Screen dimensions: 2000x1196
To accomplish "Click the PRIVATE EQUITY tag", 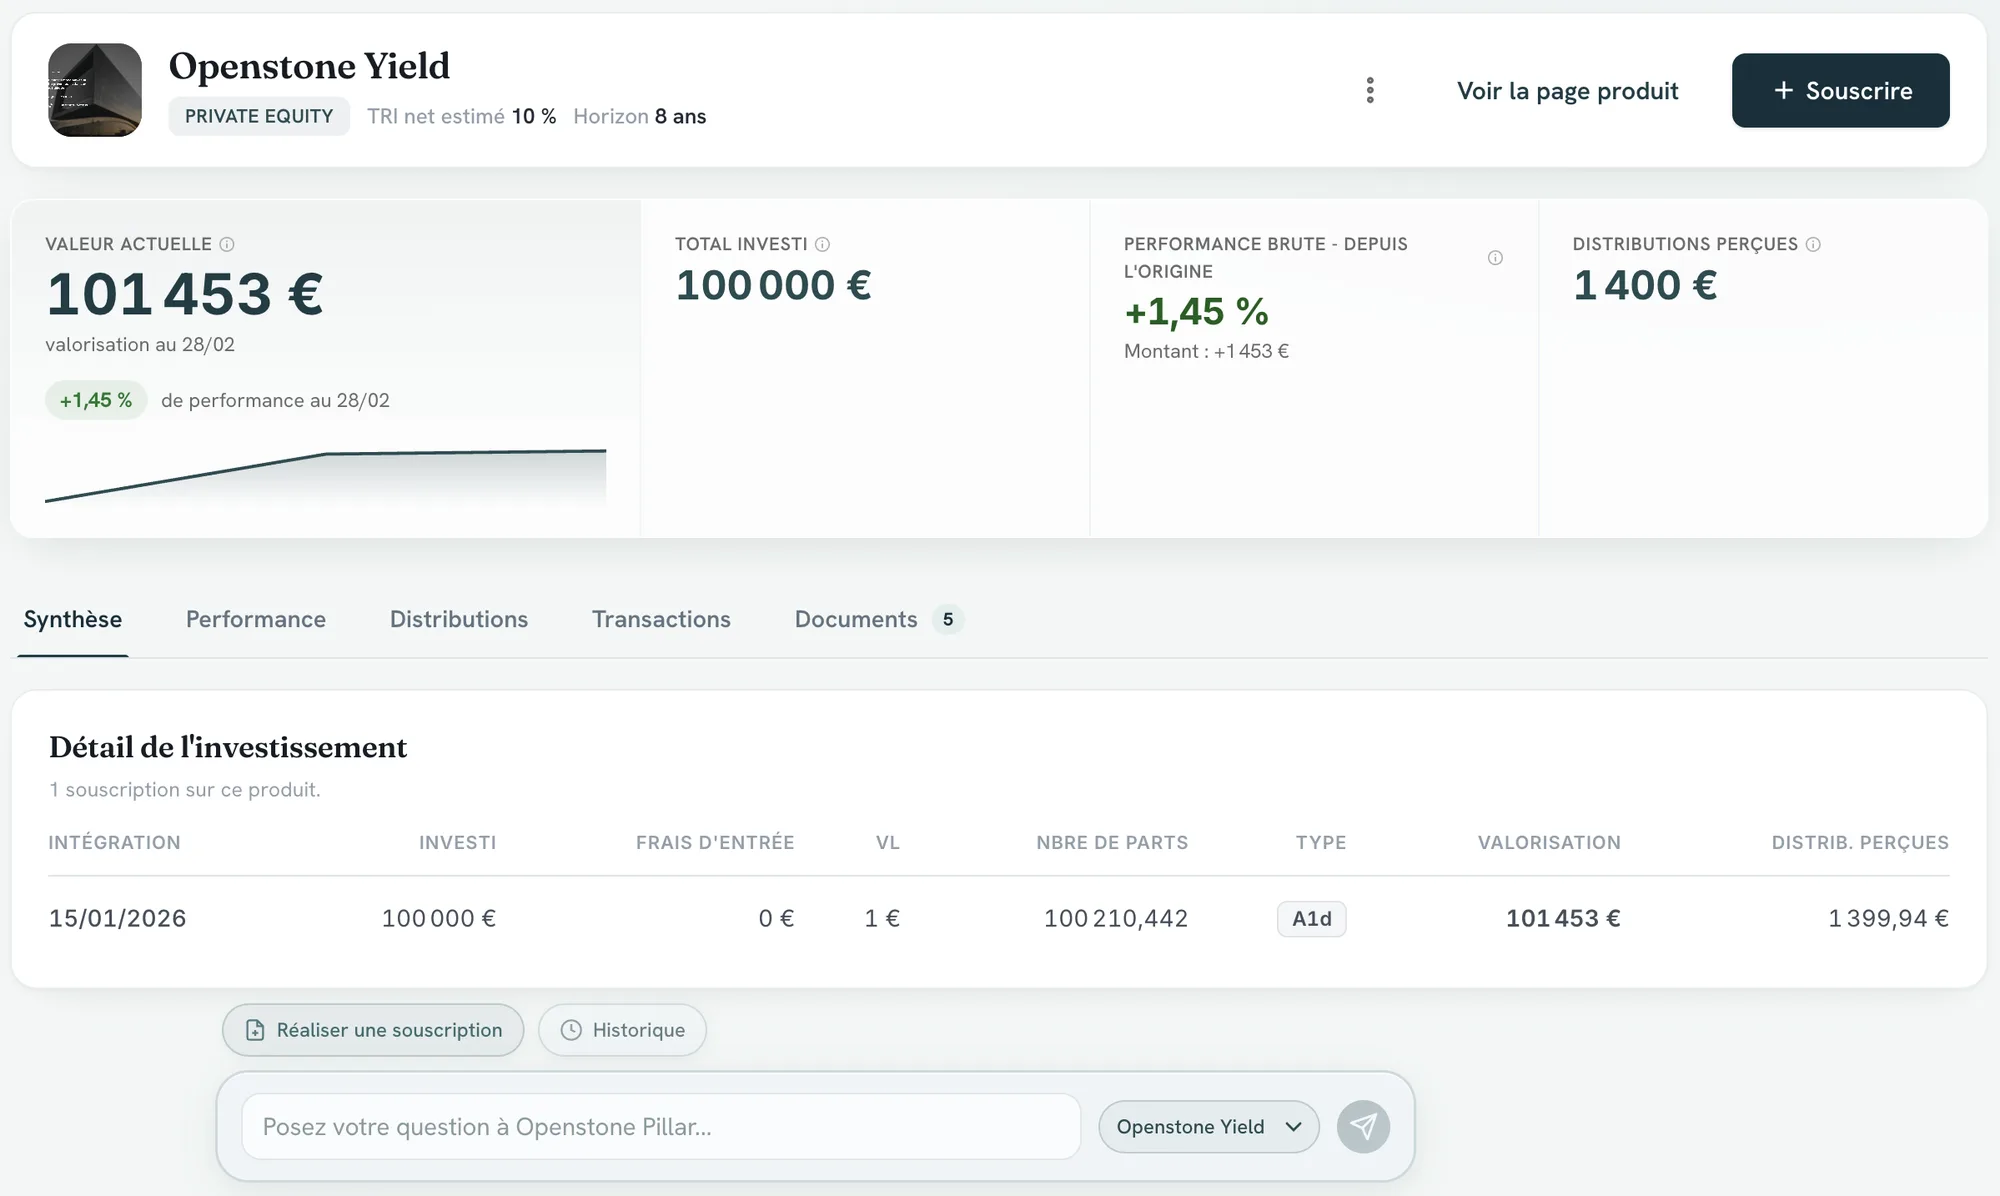I will 259,116.
